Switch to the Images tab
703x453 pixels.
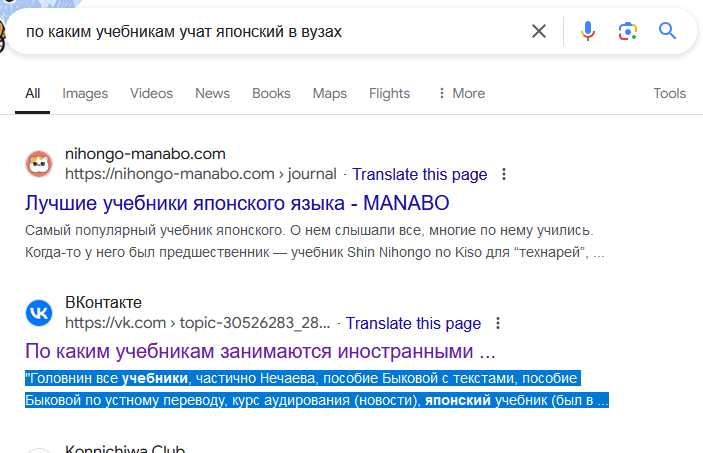click(x=85, y=93)
